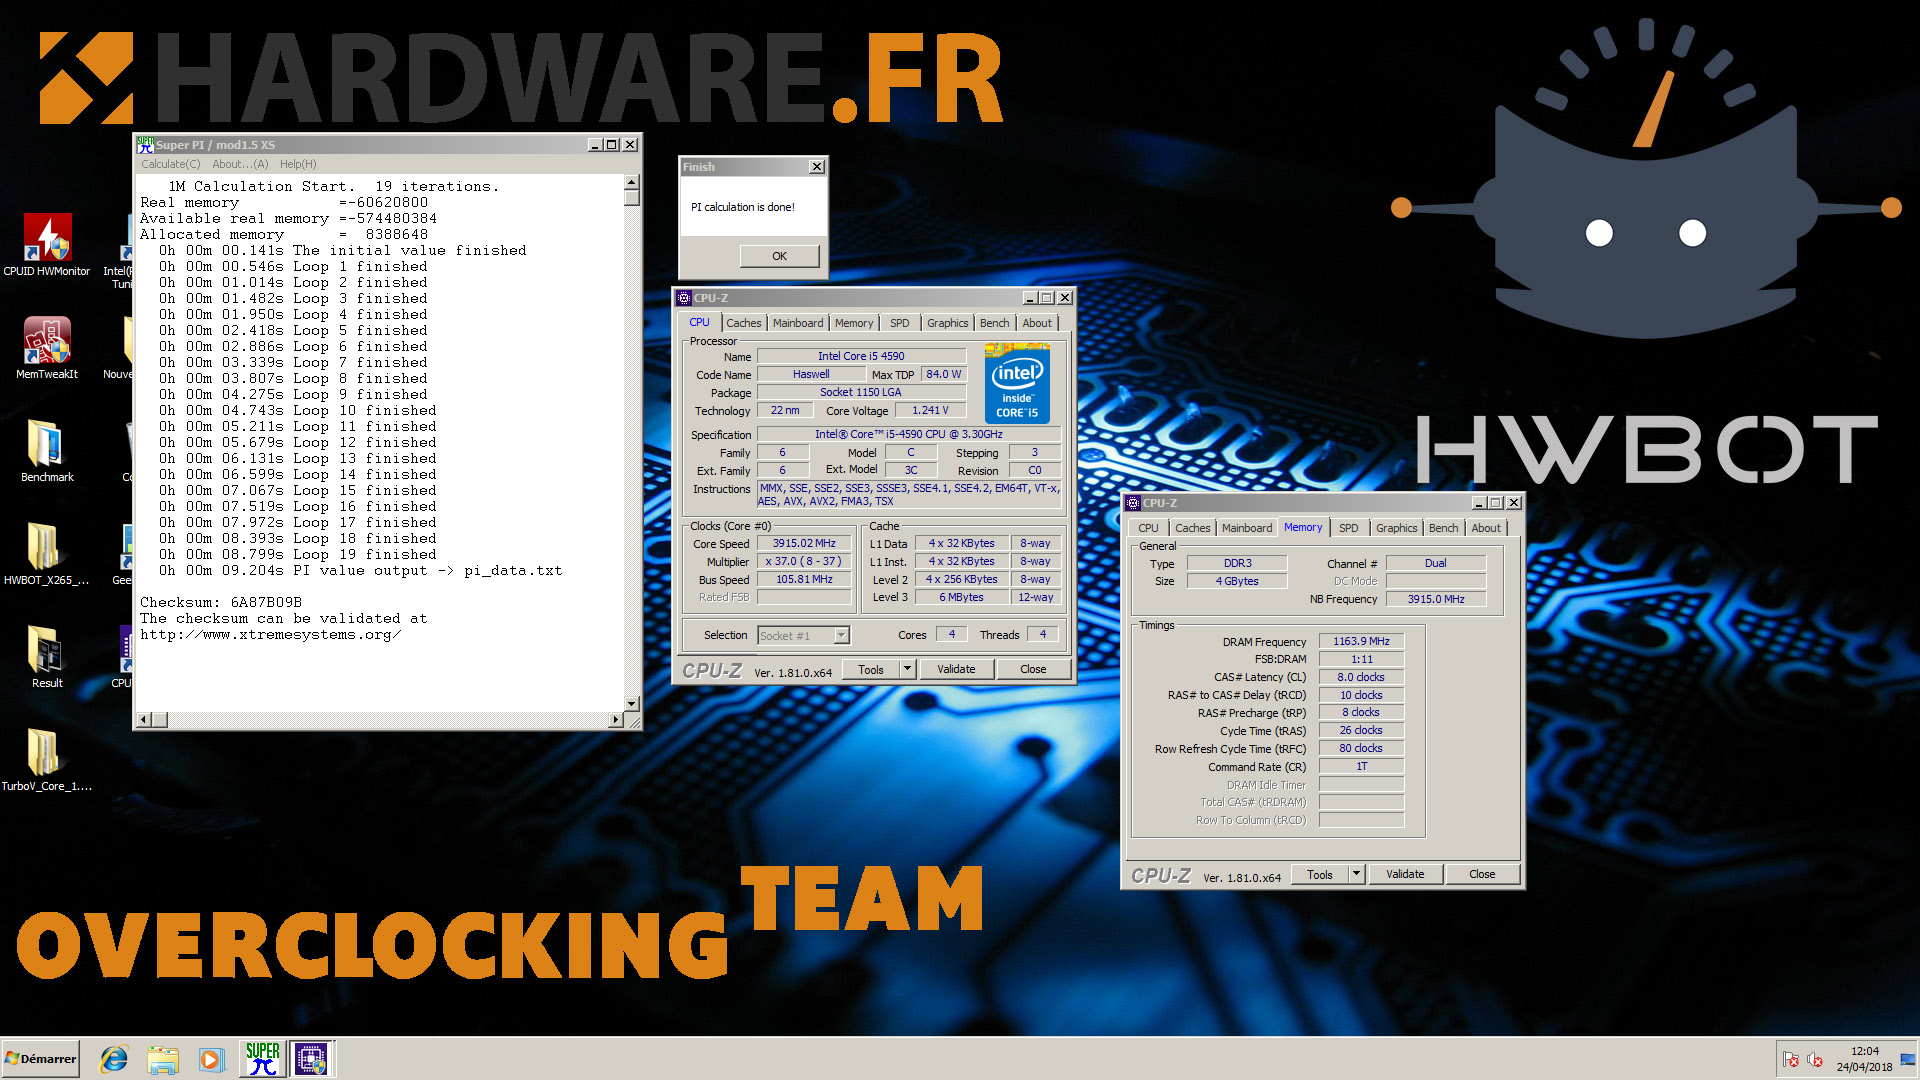The height and width of the screenshot is (1080, 1920).
Task: Click Super PI vertical scroll down arrow
Action: 631,704
